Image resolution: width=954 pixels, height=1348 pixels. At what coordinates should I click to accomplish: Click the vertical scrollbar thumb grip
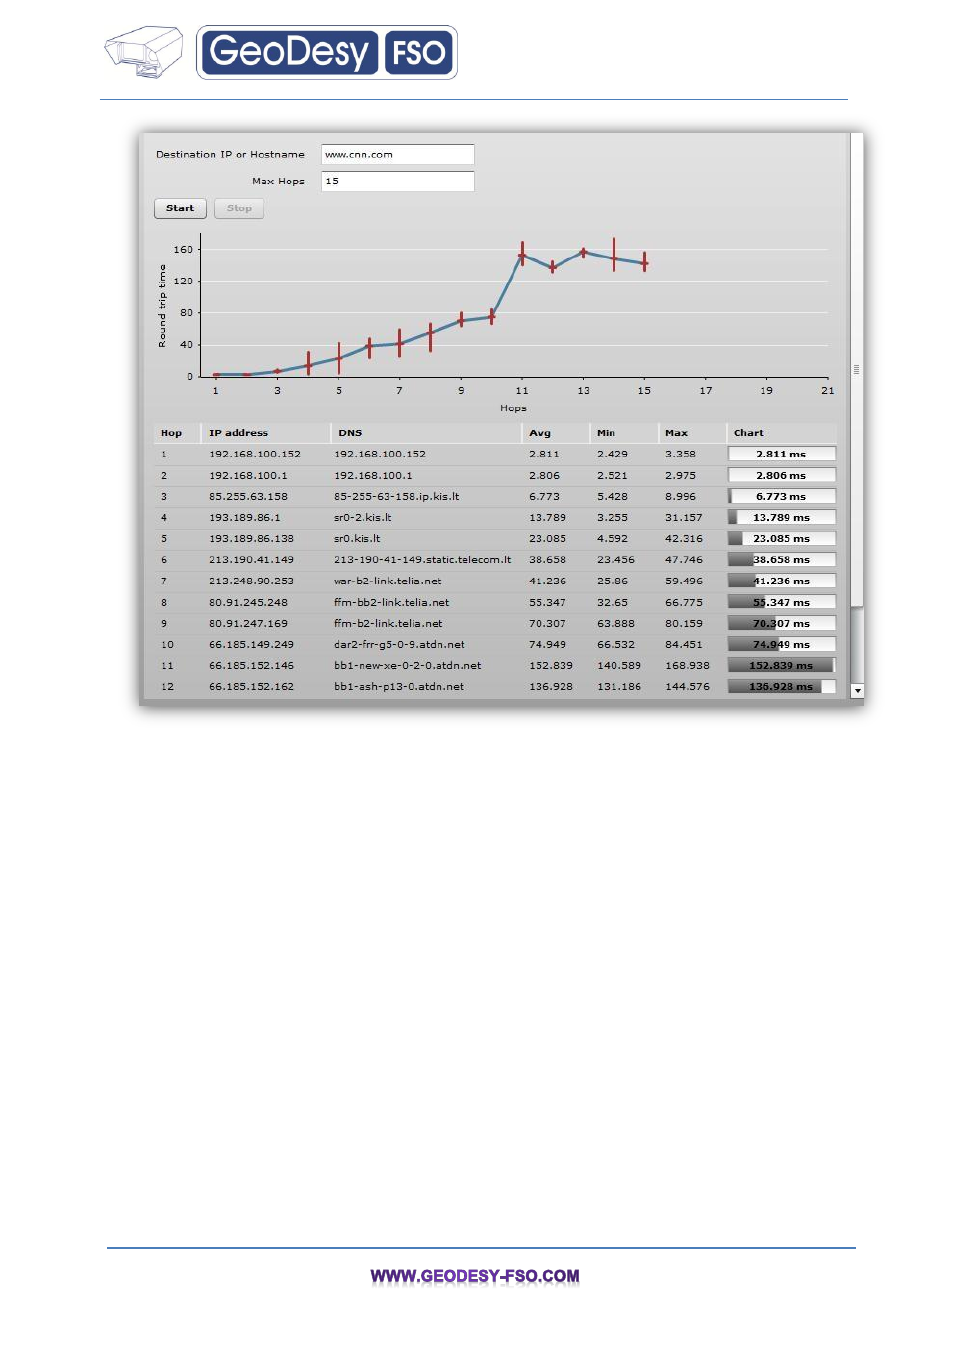(856, 369)
